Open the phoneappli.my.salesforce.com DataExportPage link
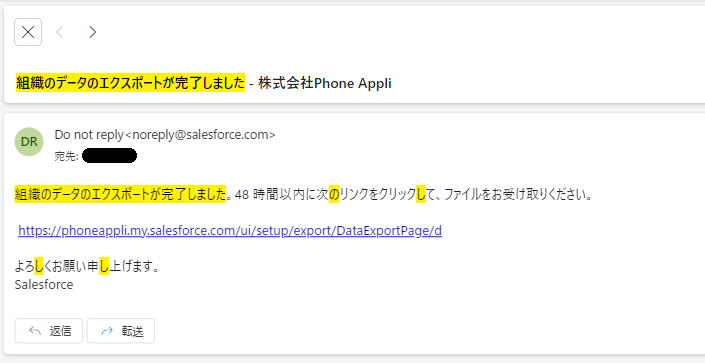Screen dimensions: 705x363 (x=230, y=231)
